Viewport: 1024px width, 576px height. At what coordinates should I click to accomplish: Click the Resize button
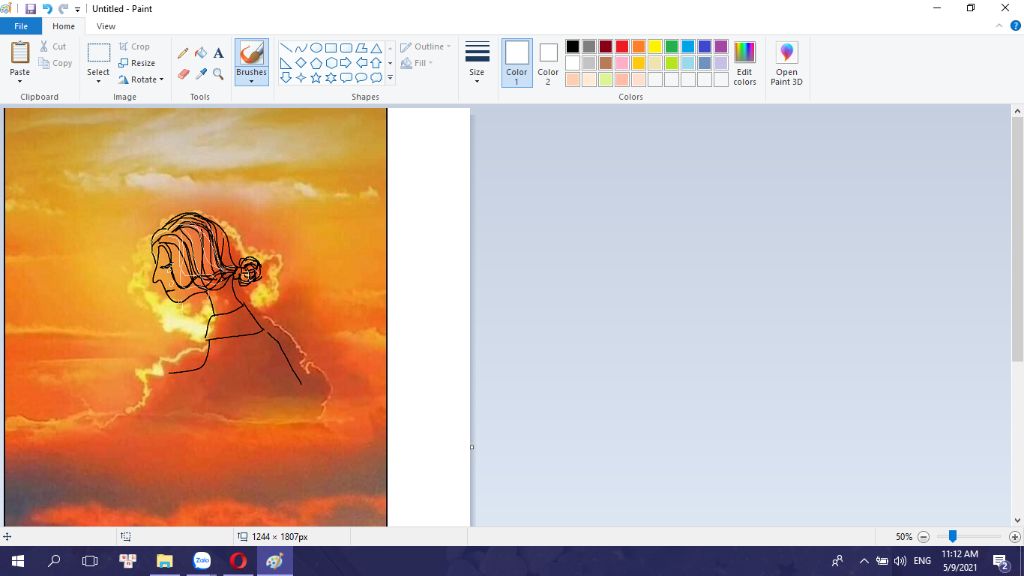coord(137,63)
